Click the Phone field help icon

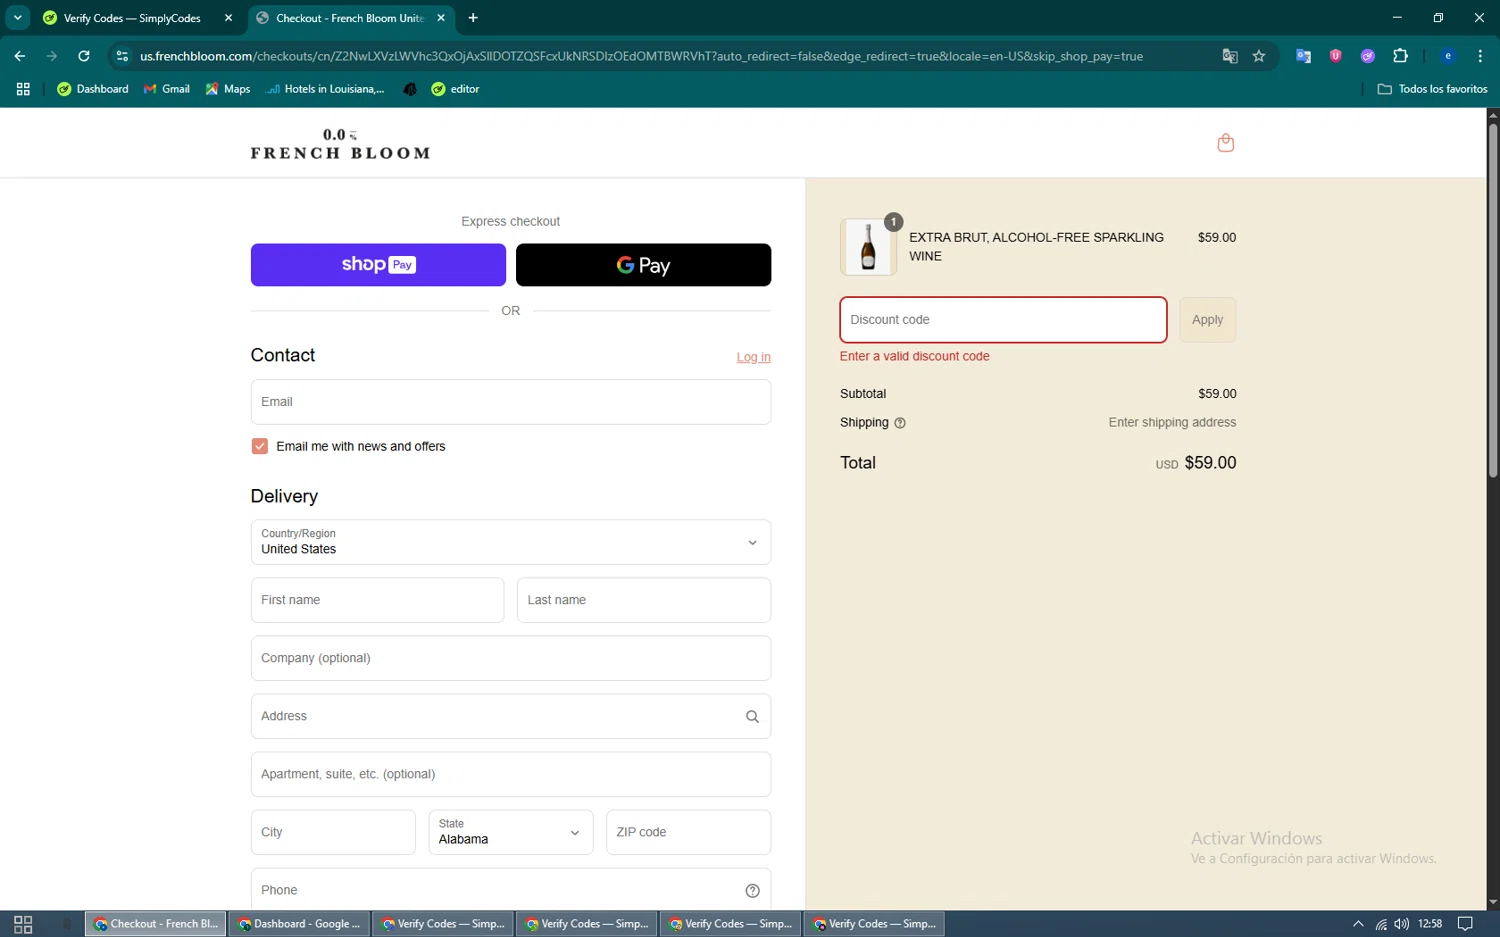tap(752, 891)
